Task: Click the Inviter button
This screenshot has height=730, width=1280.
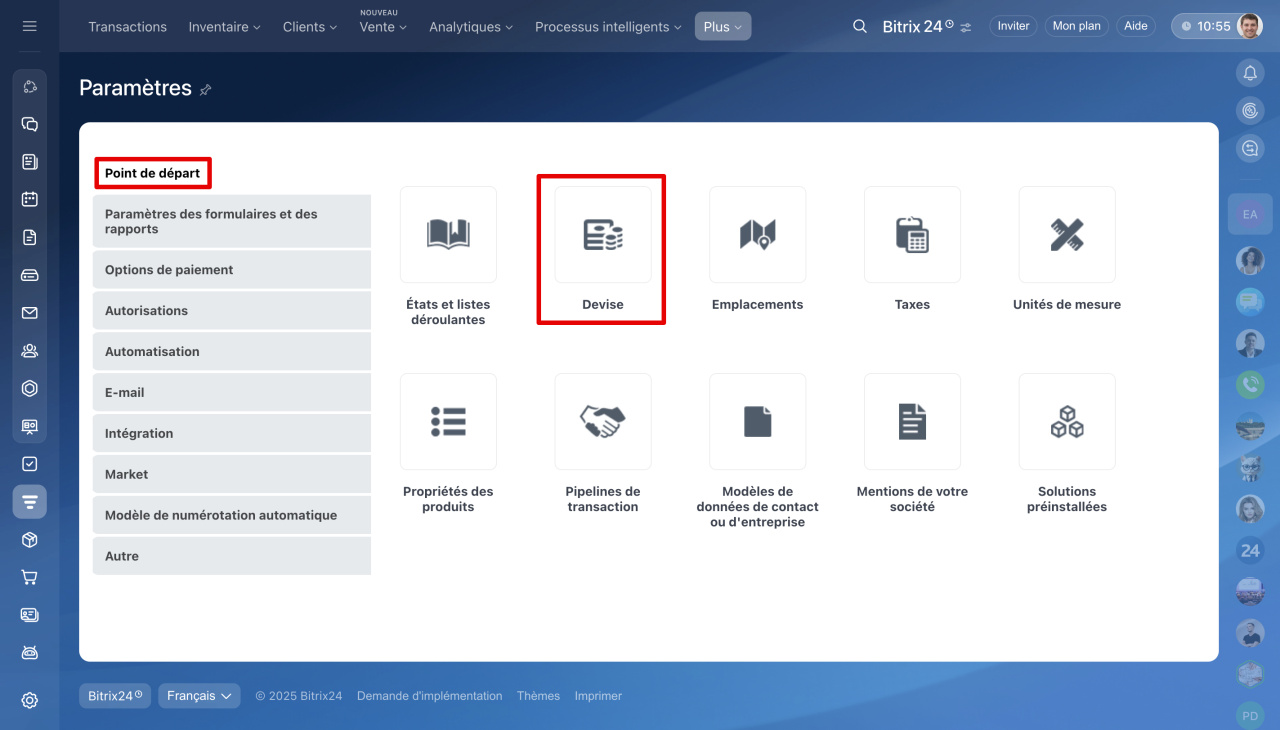Action: pyautogui.click(x=1013, y=26)
